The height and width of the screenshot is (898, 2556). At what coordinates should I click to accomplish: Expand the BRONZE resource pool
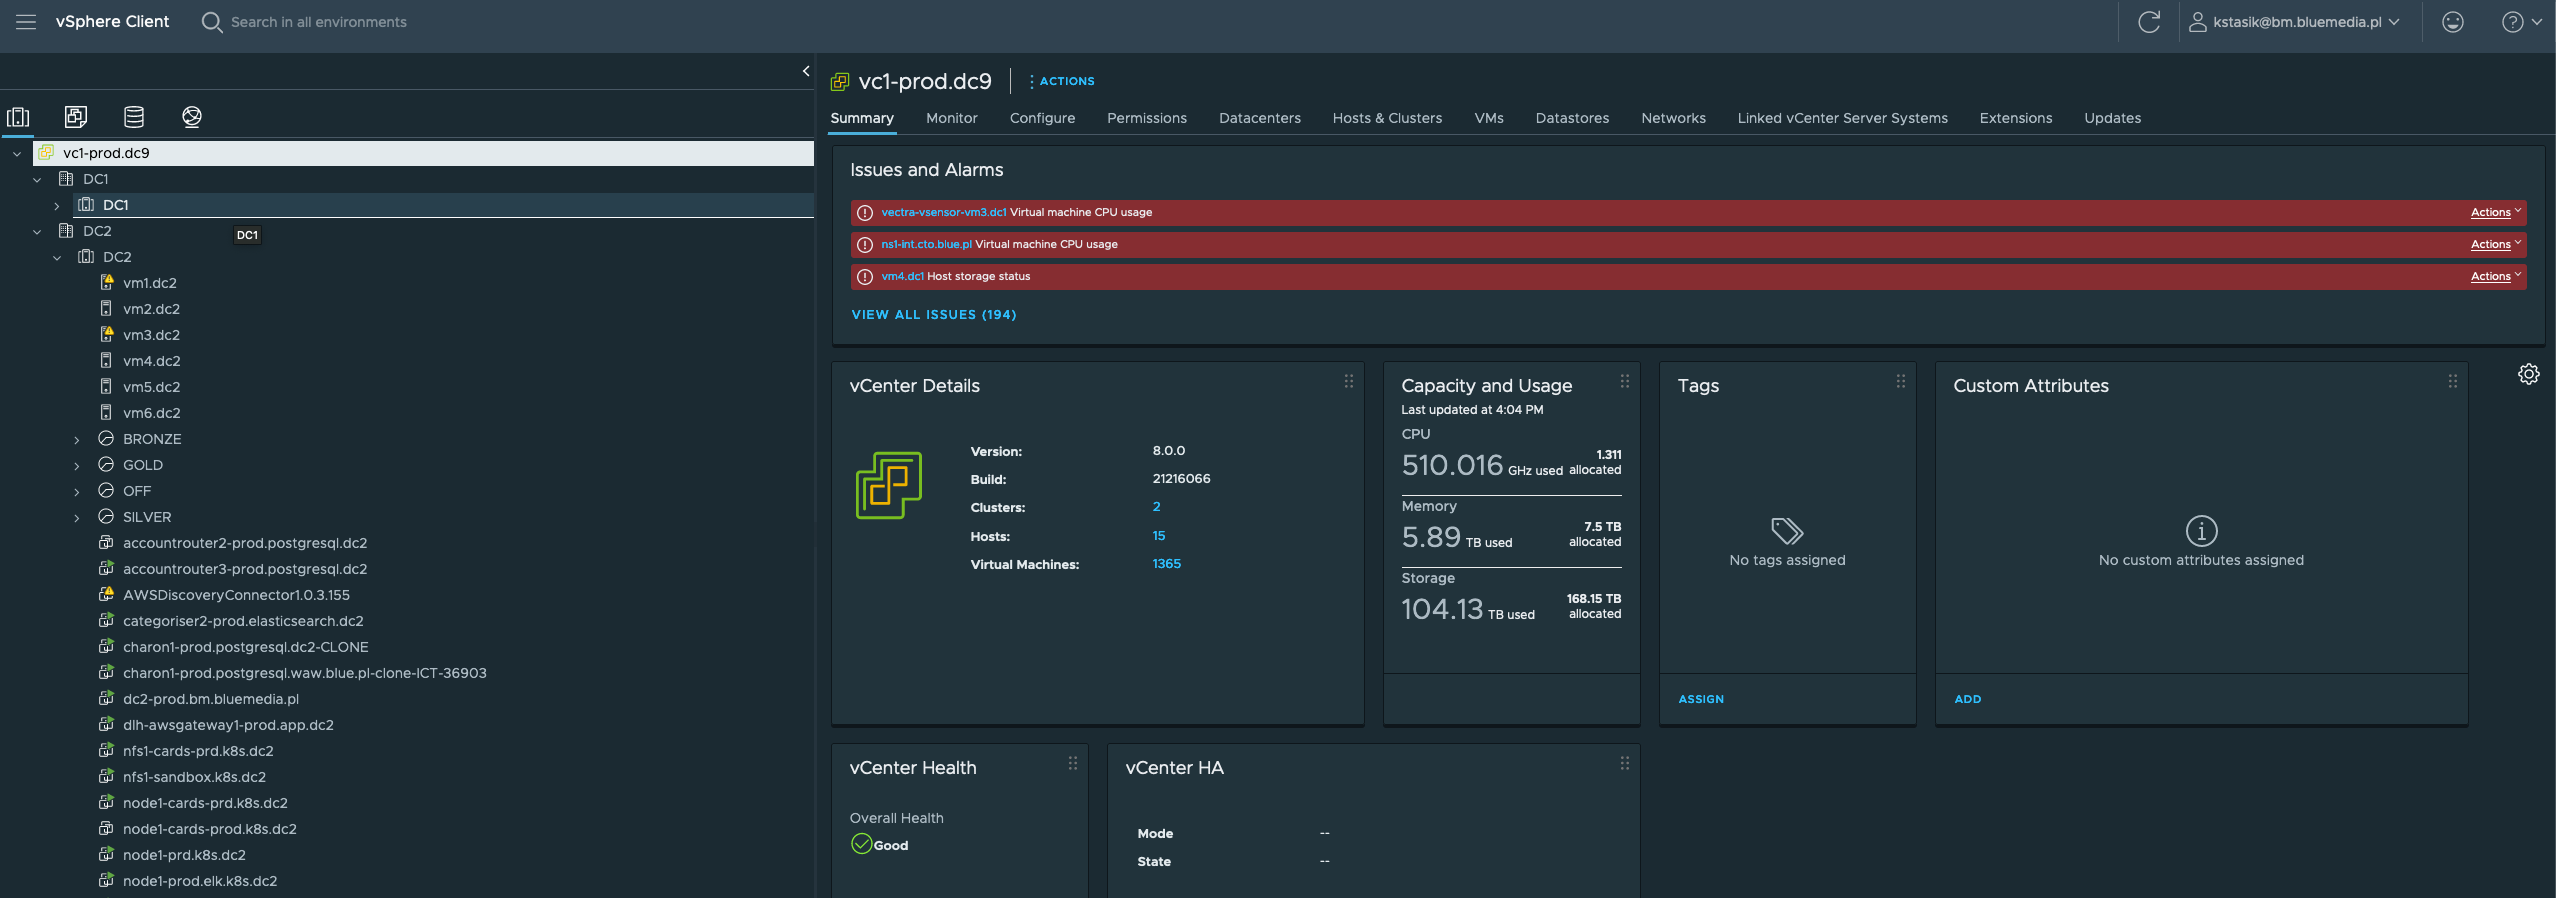coord(77,439)
